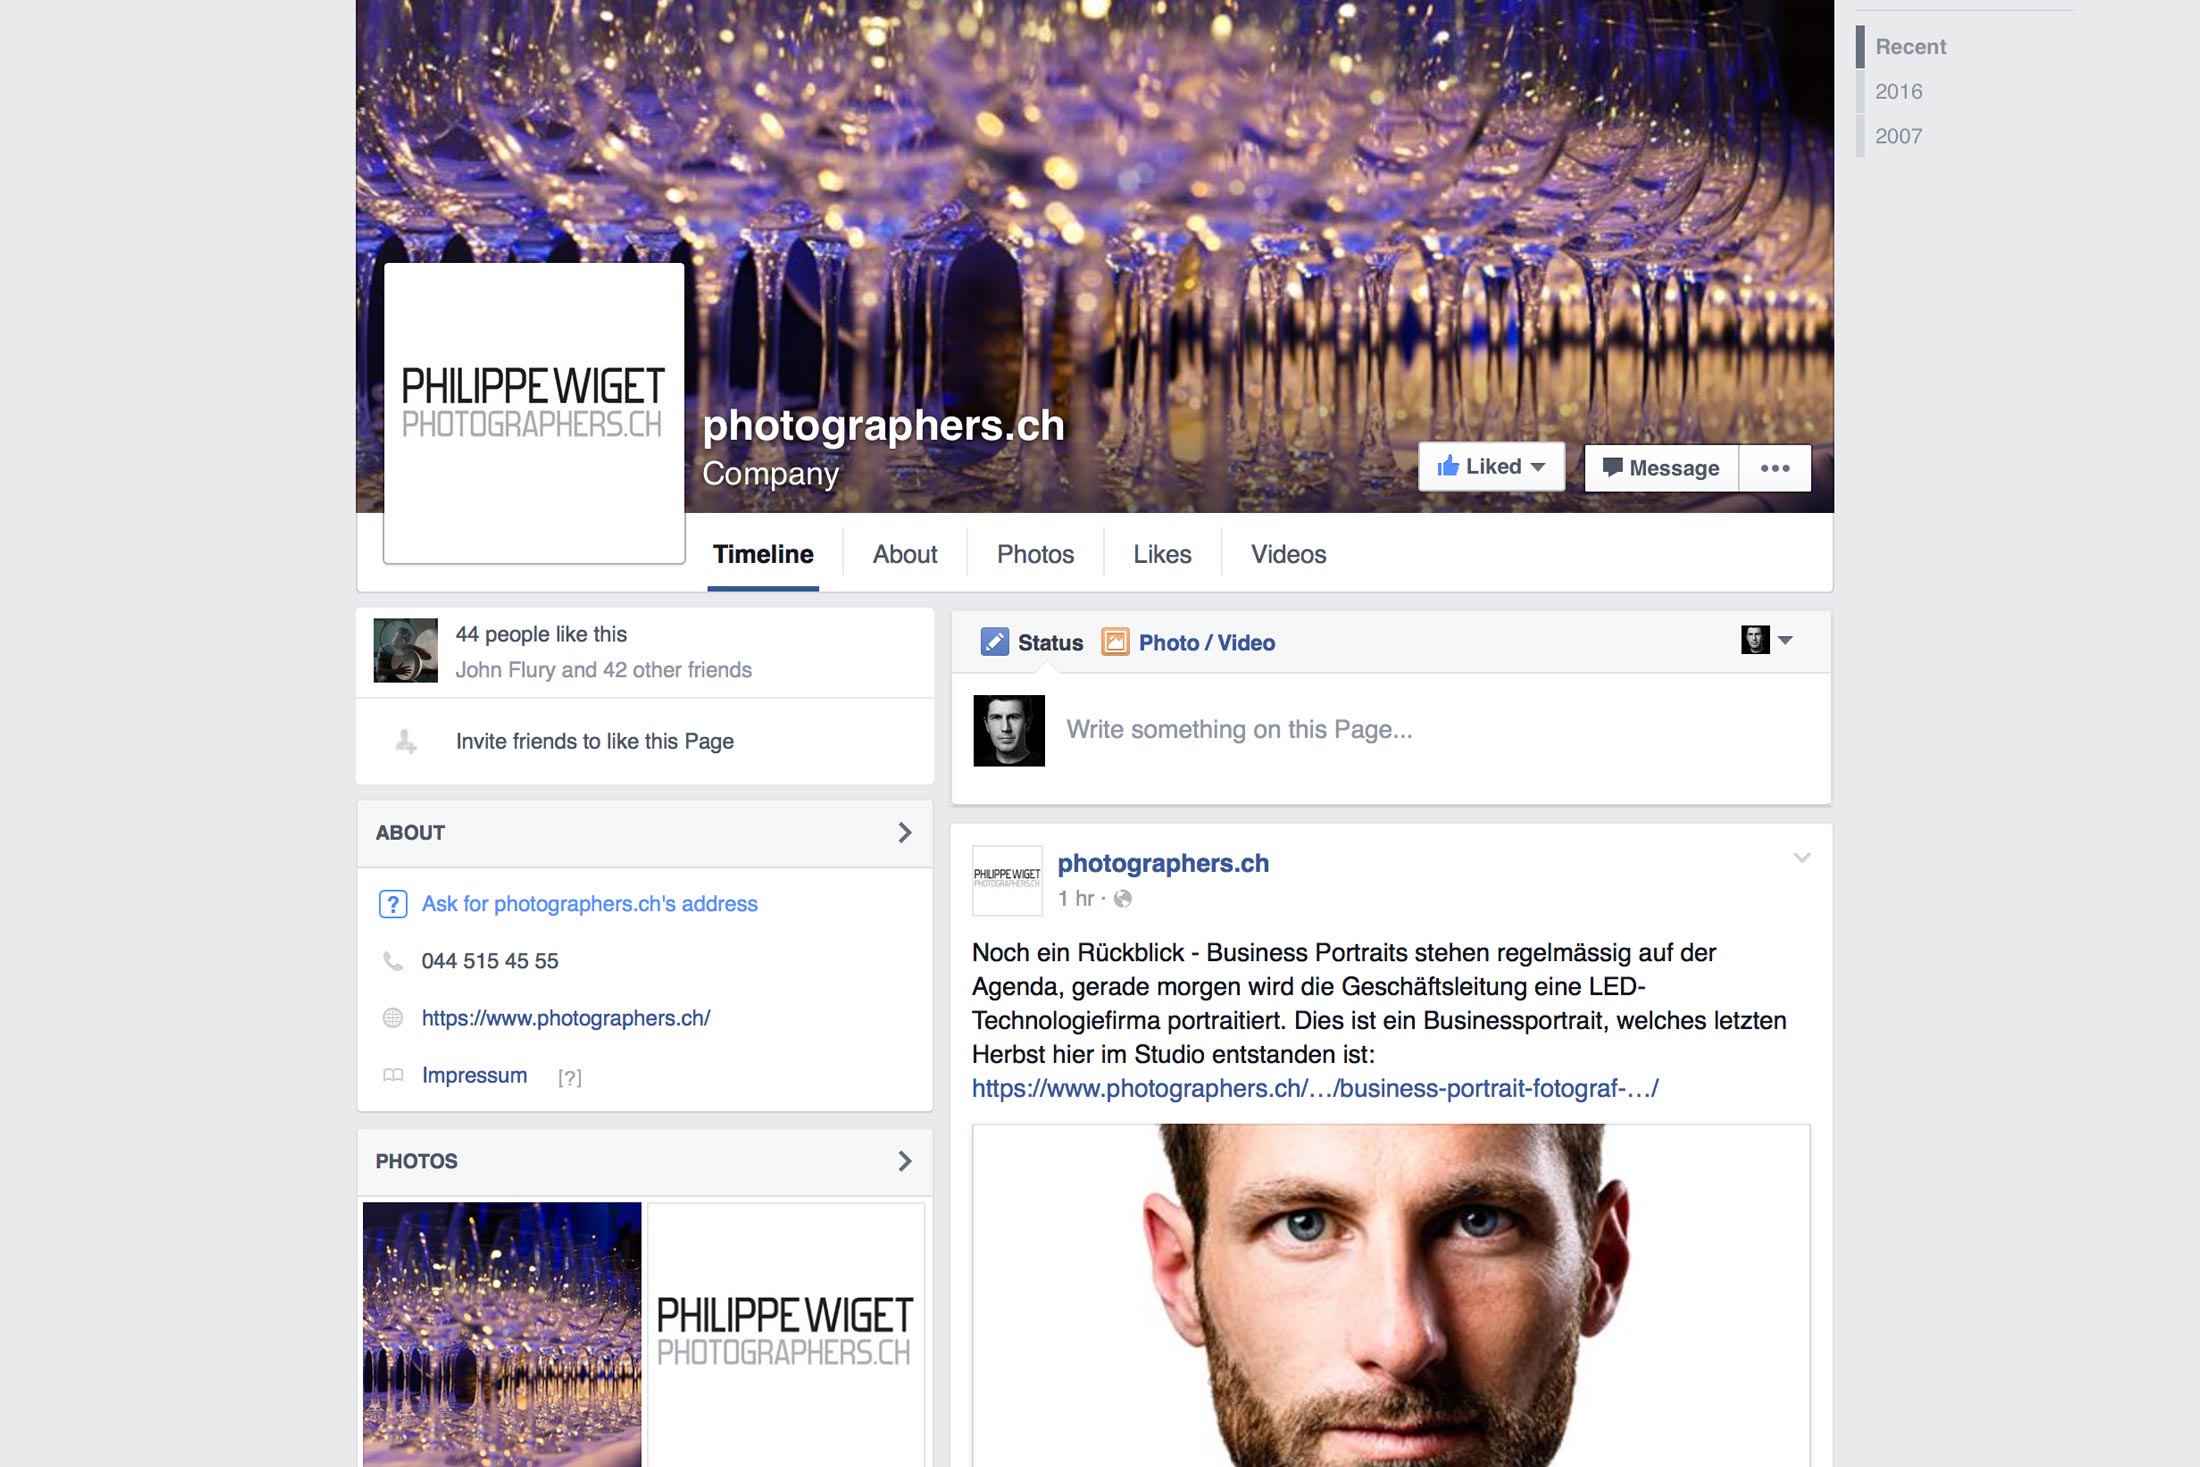Switch to the Videos tab

(1288, 554)
